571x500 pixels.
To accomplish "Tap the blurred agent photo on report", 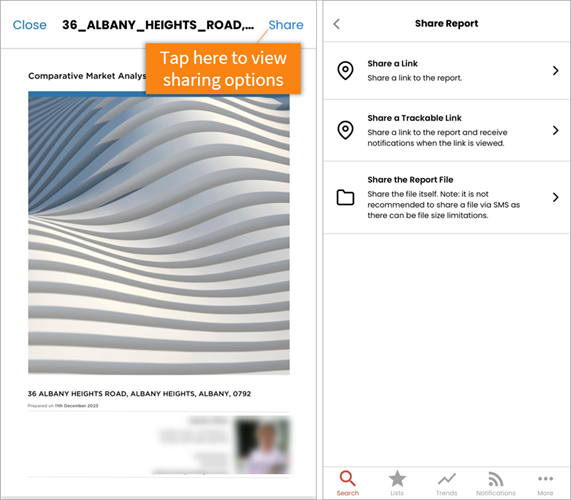I will (x=263, y=445).
